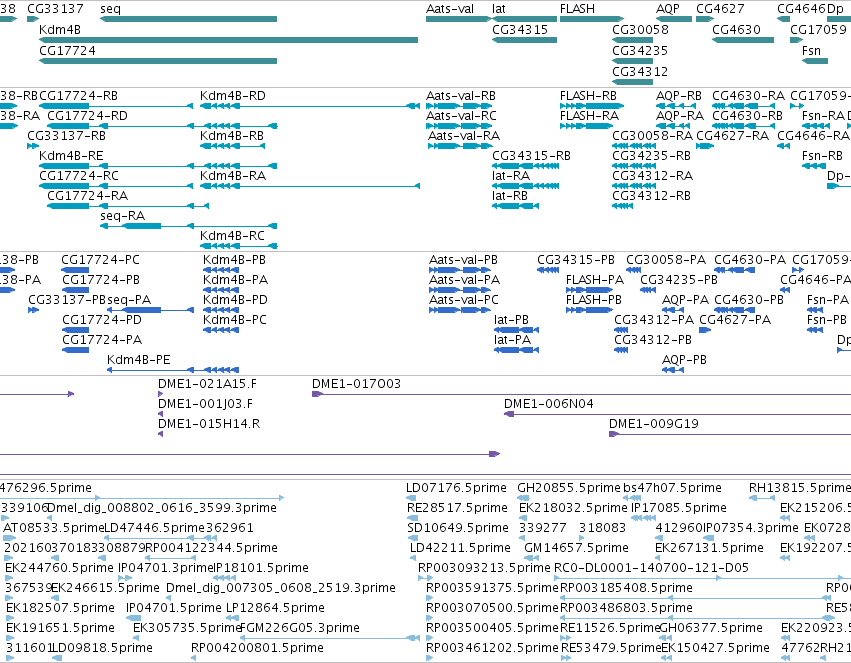Select transcript FLASH-RB
Image resolution: width=851 pixels, height=663 pixels.
[588, 96]
